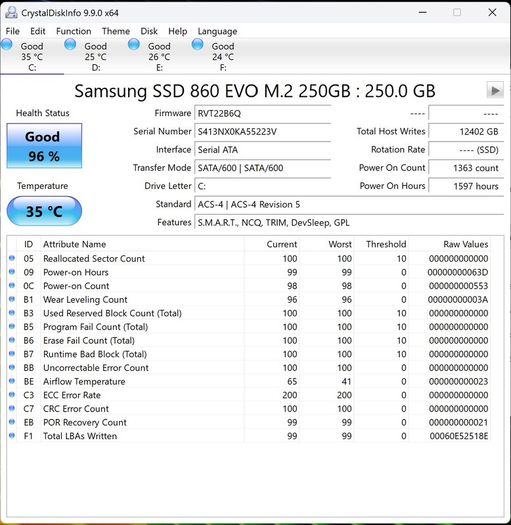511x525 pixels.
Task: Click the Threshold column header
Action: [x=381, y=244]
